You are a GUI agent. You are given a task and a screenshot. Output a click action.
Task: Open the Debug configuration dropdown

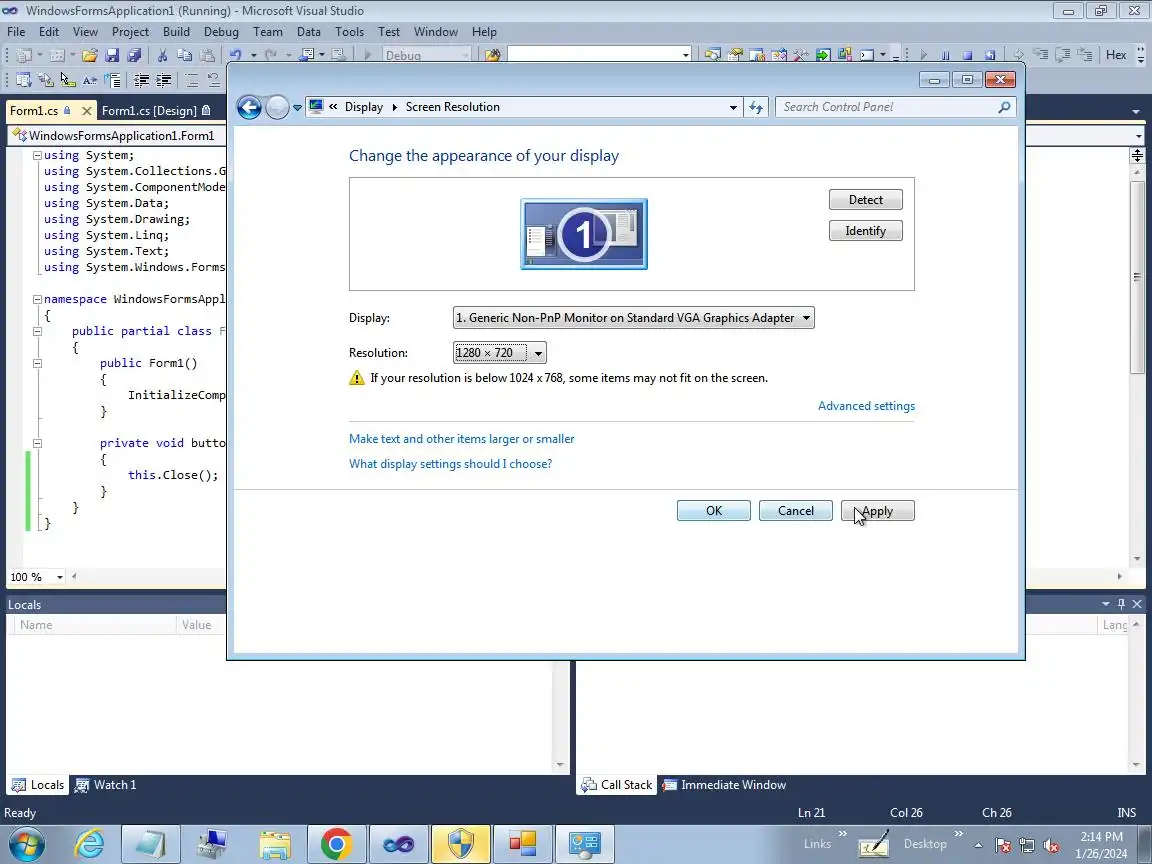click(428, 55)
